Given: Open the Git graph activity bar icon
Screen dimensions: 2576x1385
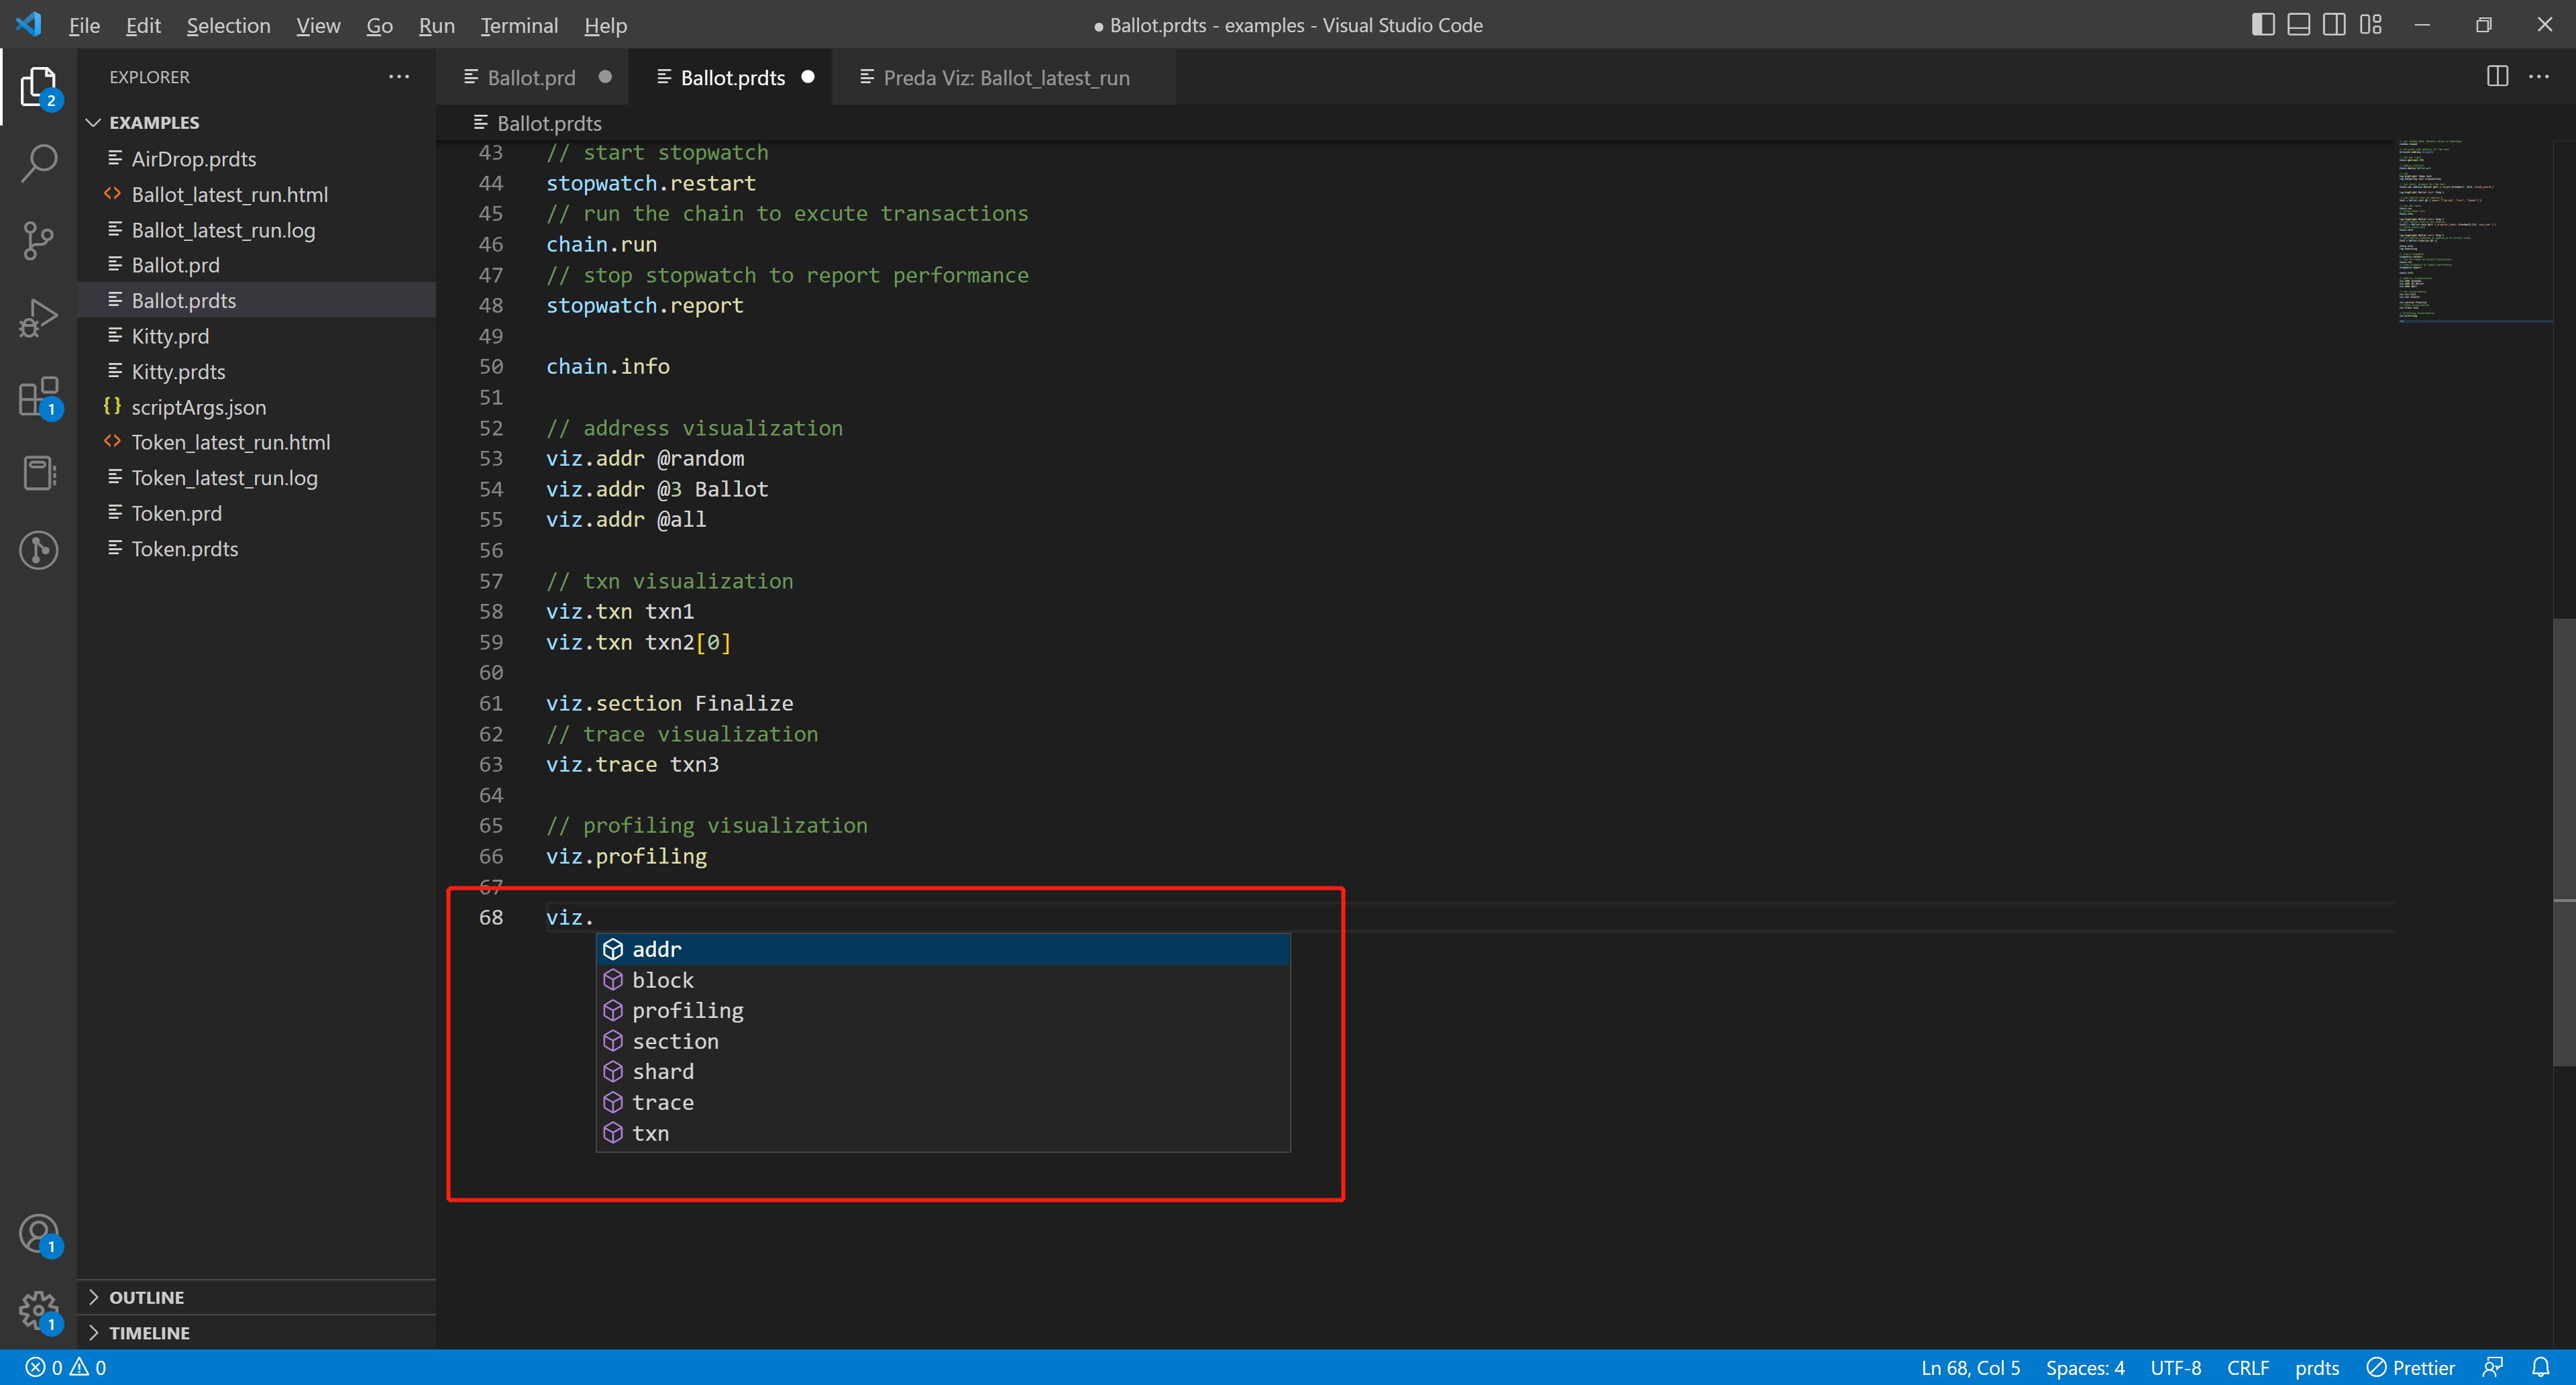Looking at the screenshot, I should click(38, 550).
